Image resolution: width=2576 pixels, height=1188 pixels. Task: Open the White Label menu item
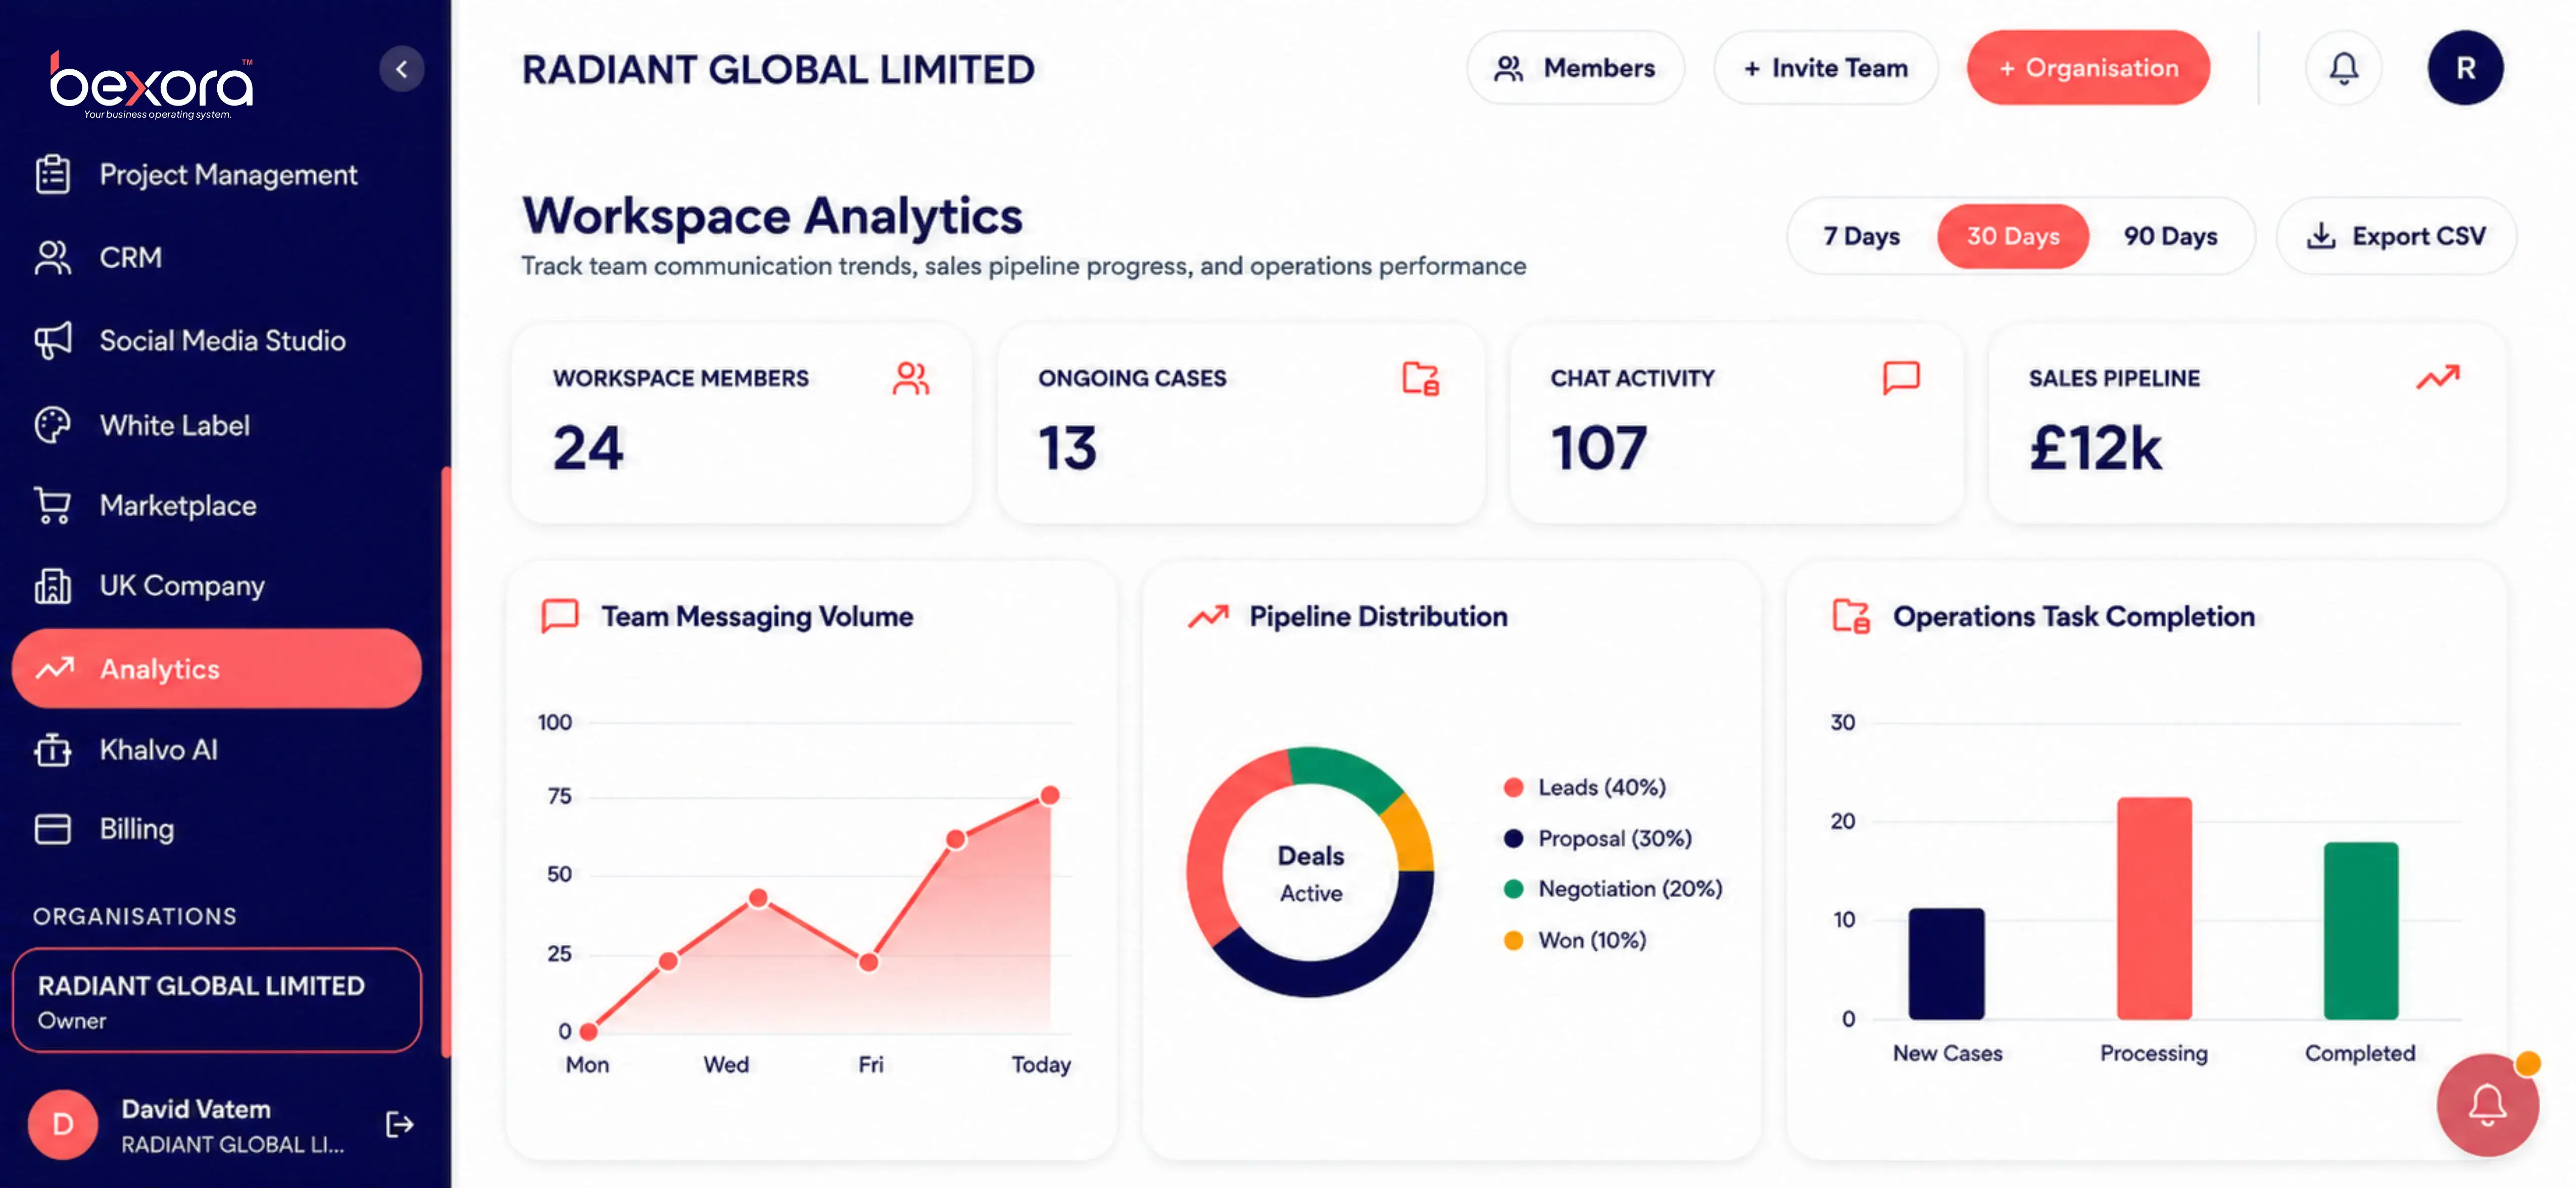coord(216,425)
